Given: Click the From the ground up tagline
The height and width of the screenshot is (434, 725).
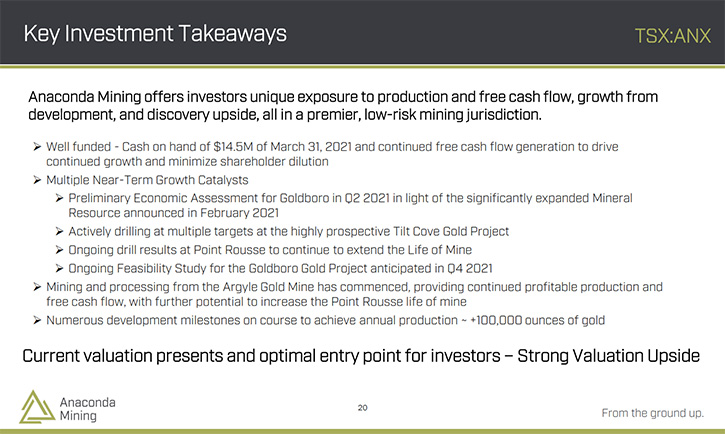Looking at the screenshot, I should point(652,413).
